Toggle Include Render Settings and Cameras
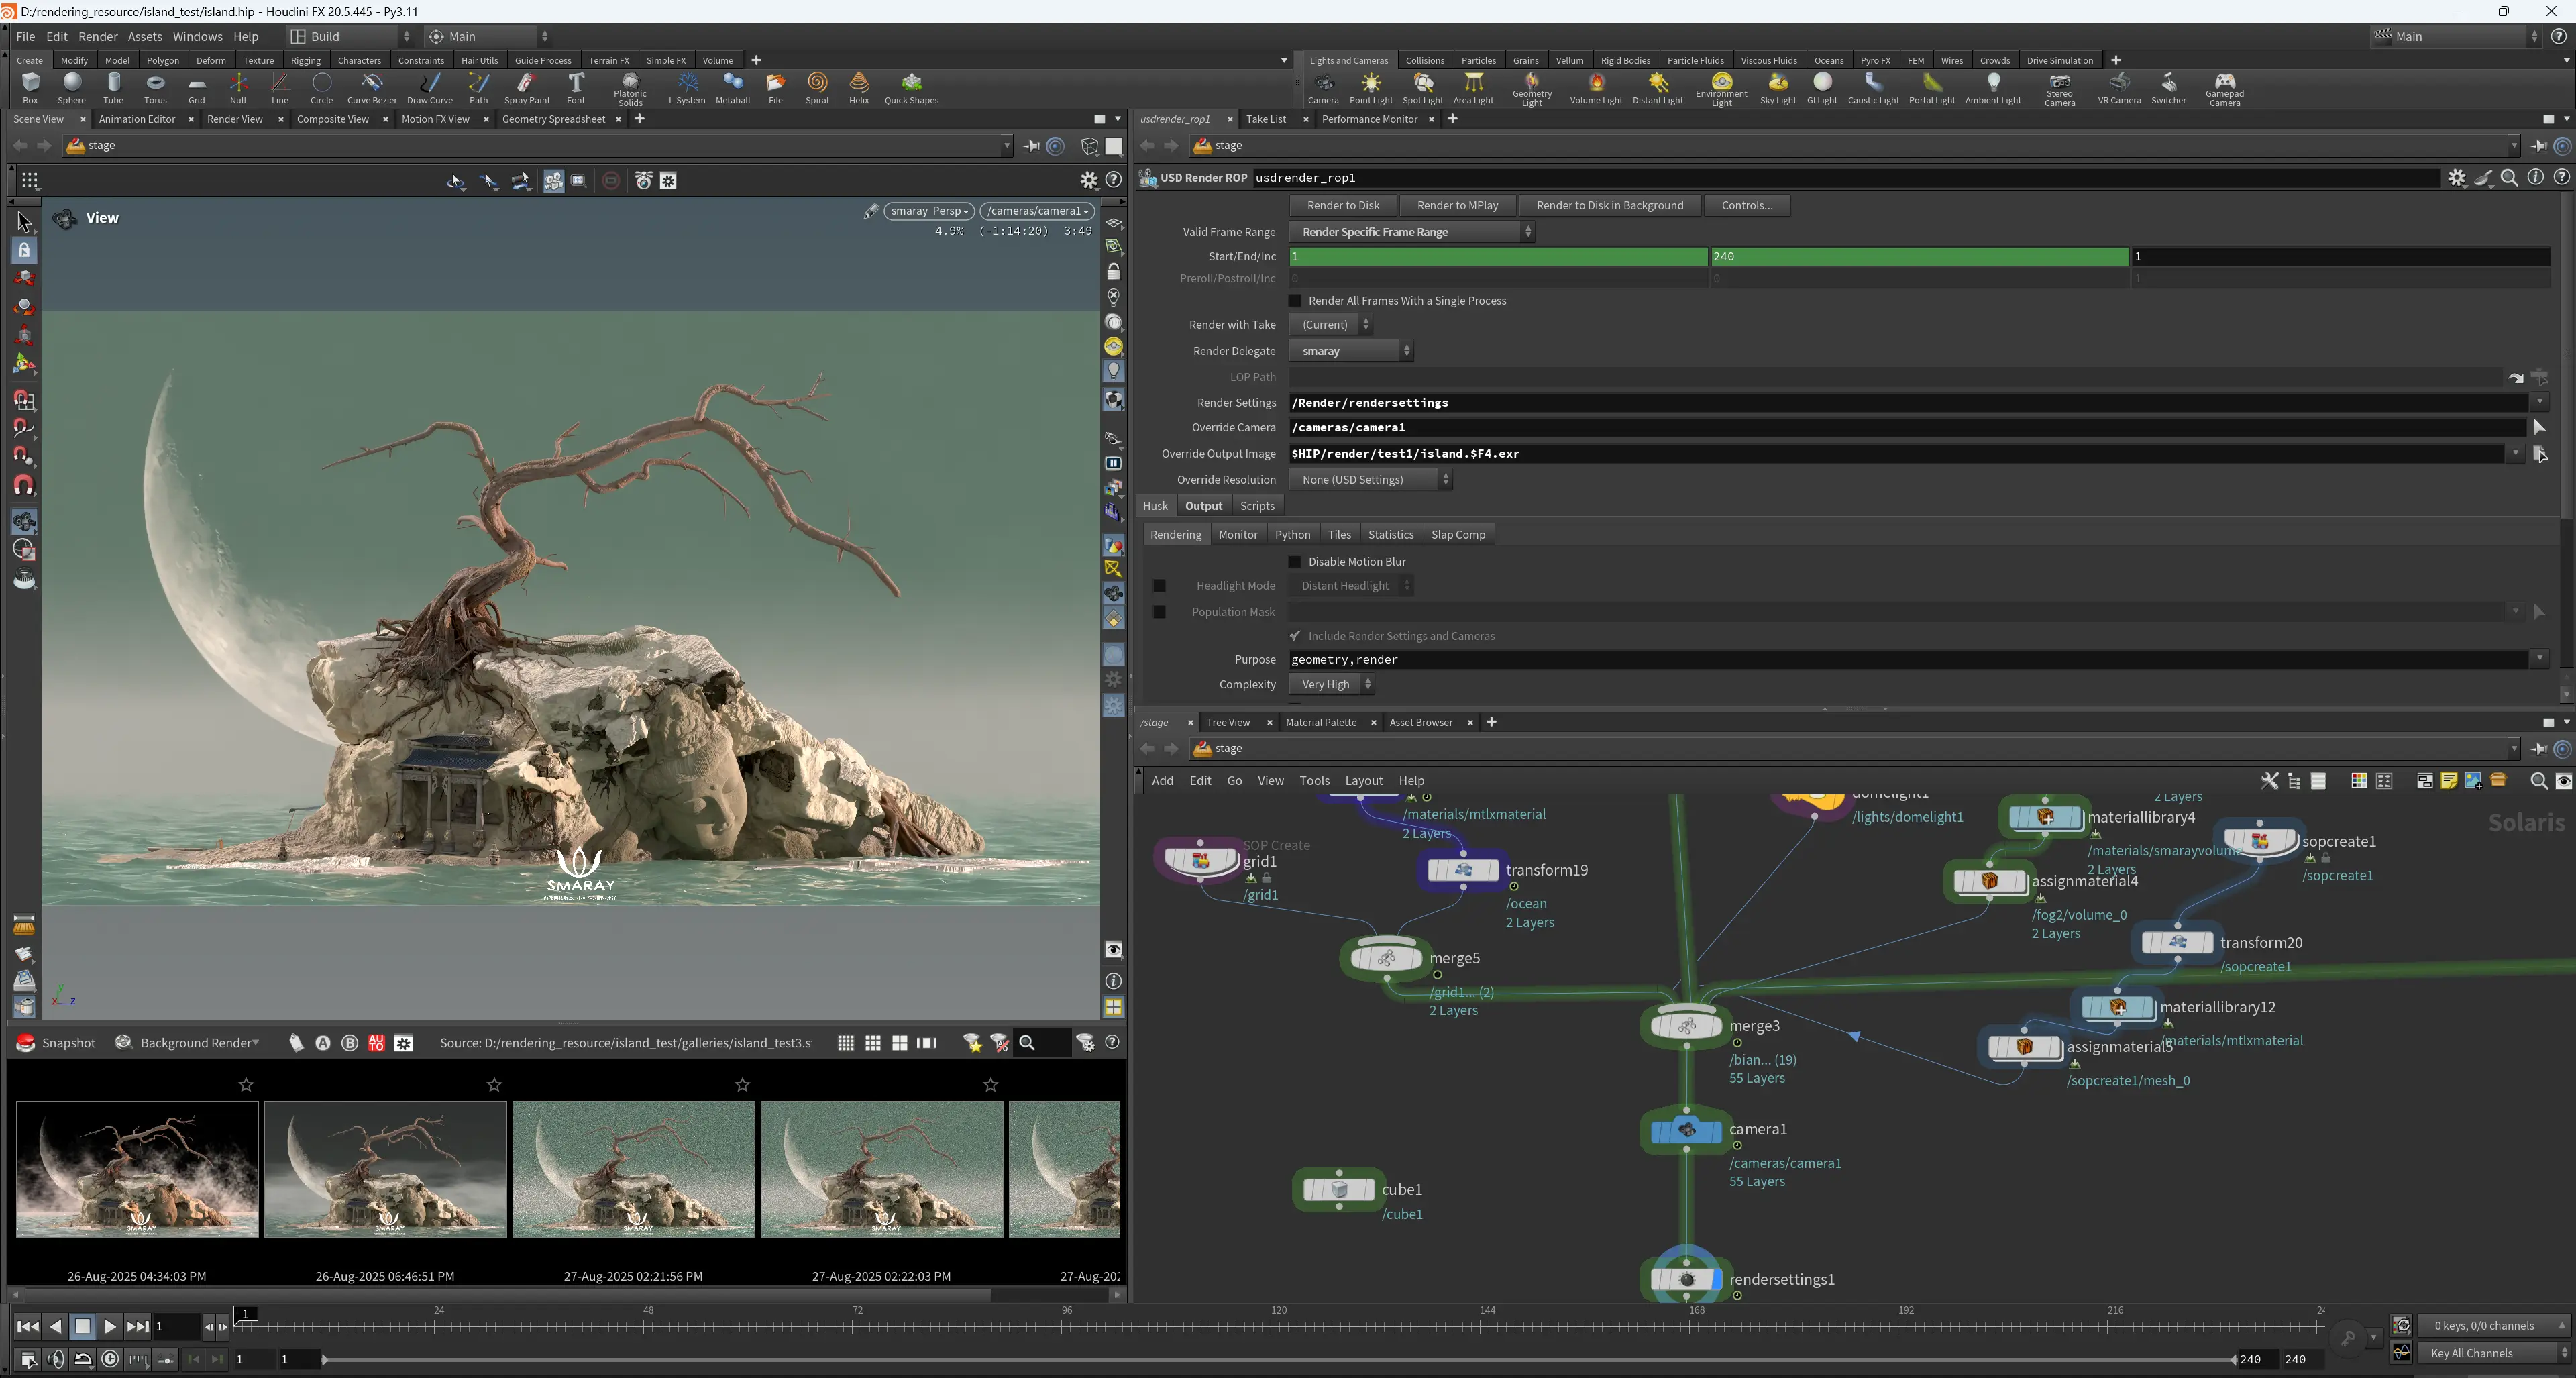The height and width of the screenshot is (1378, 2576). (1295, 636)
